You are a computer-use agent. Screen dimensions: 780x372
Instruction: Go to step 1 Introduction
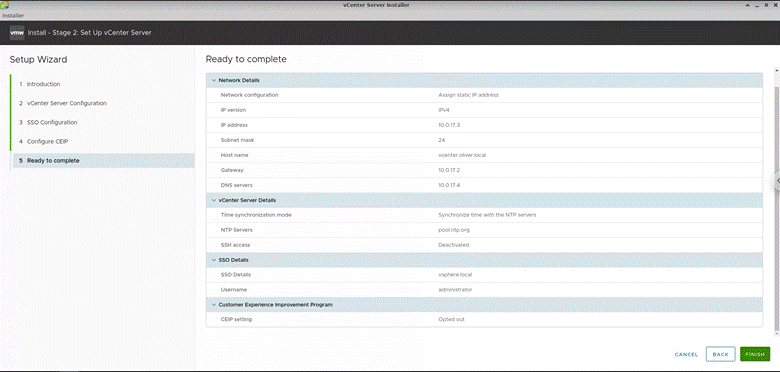(x=43, y=84)
